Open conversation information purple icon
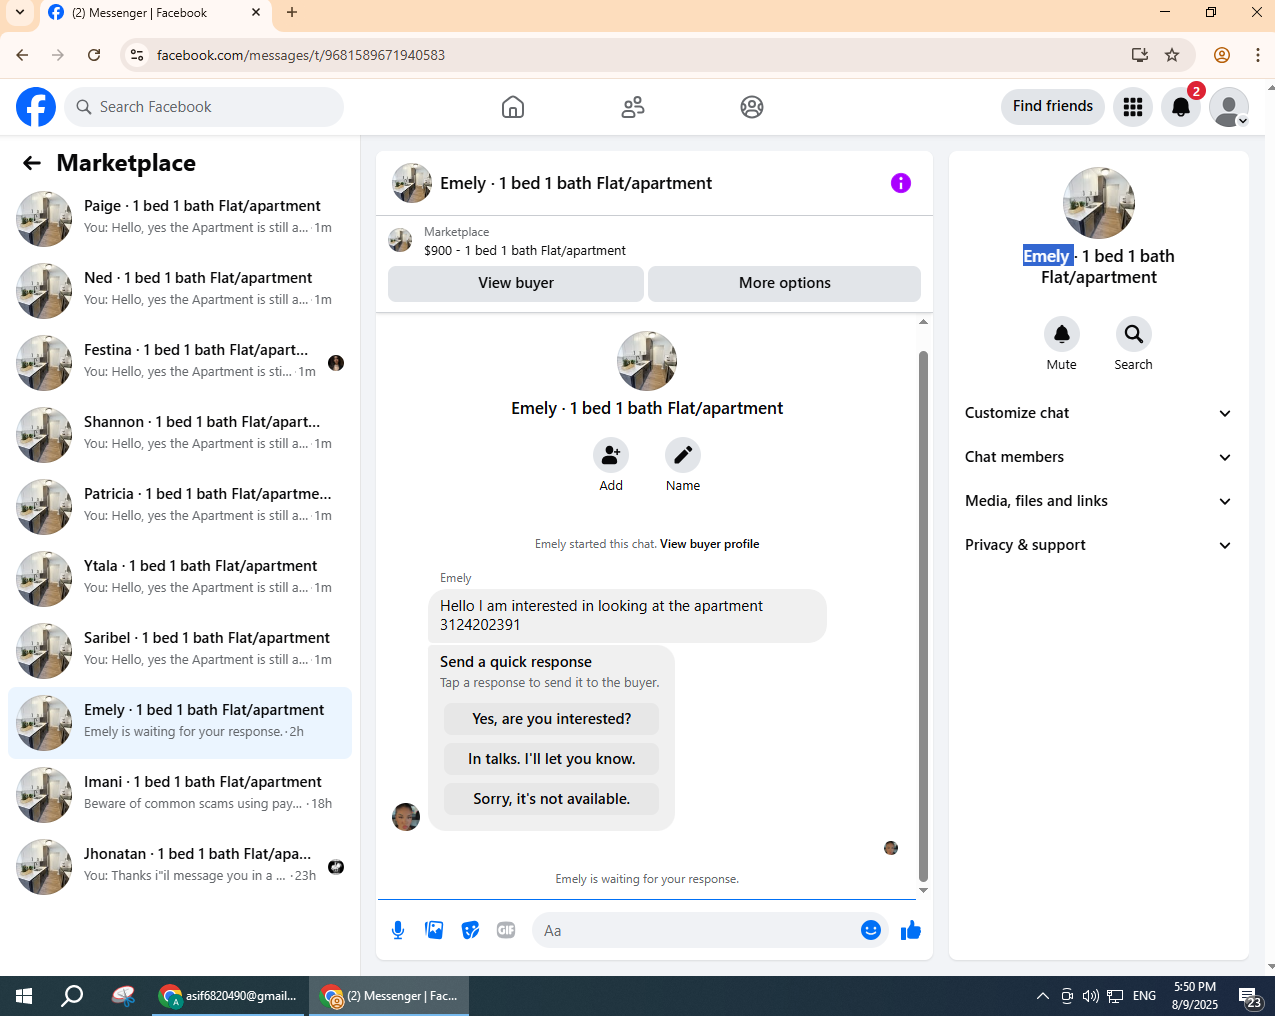This screenshot has width=1275, height=1016. tap(901, 183)
